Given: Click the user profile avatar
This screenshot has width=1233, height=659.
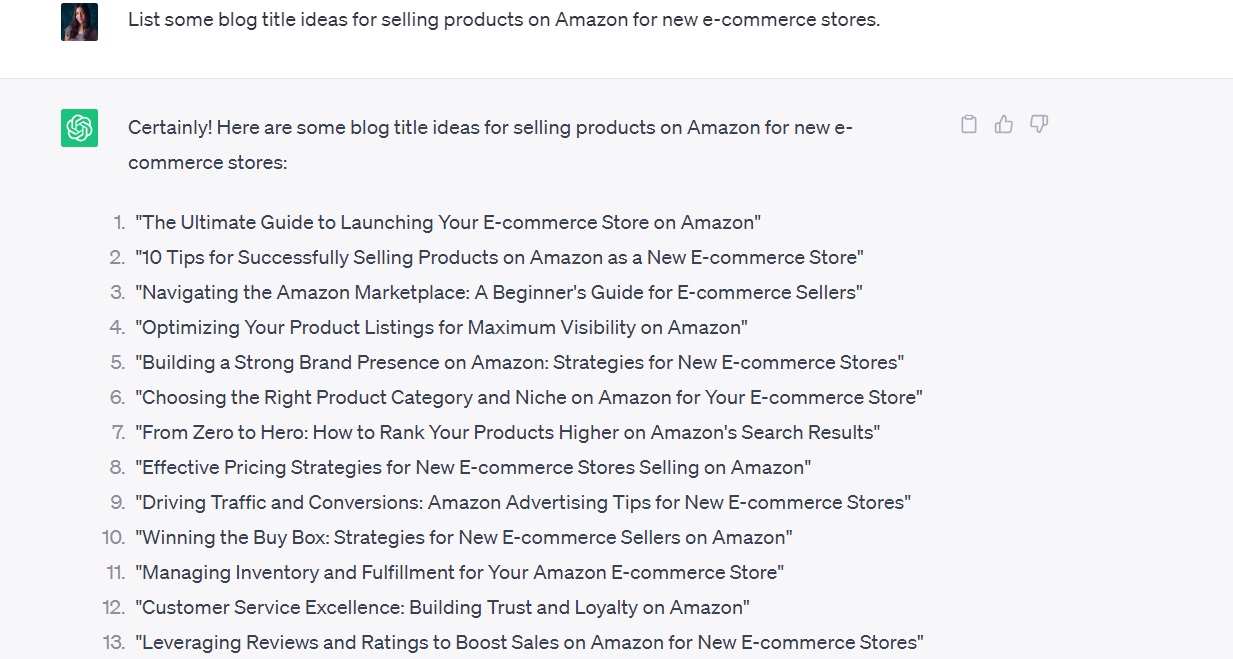Looking at the screenshot, I should (x=80, y=22).
